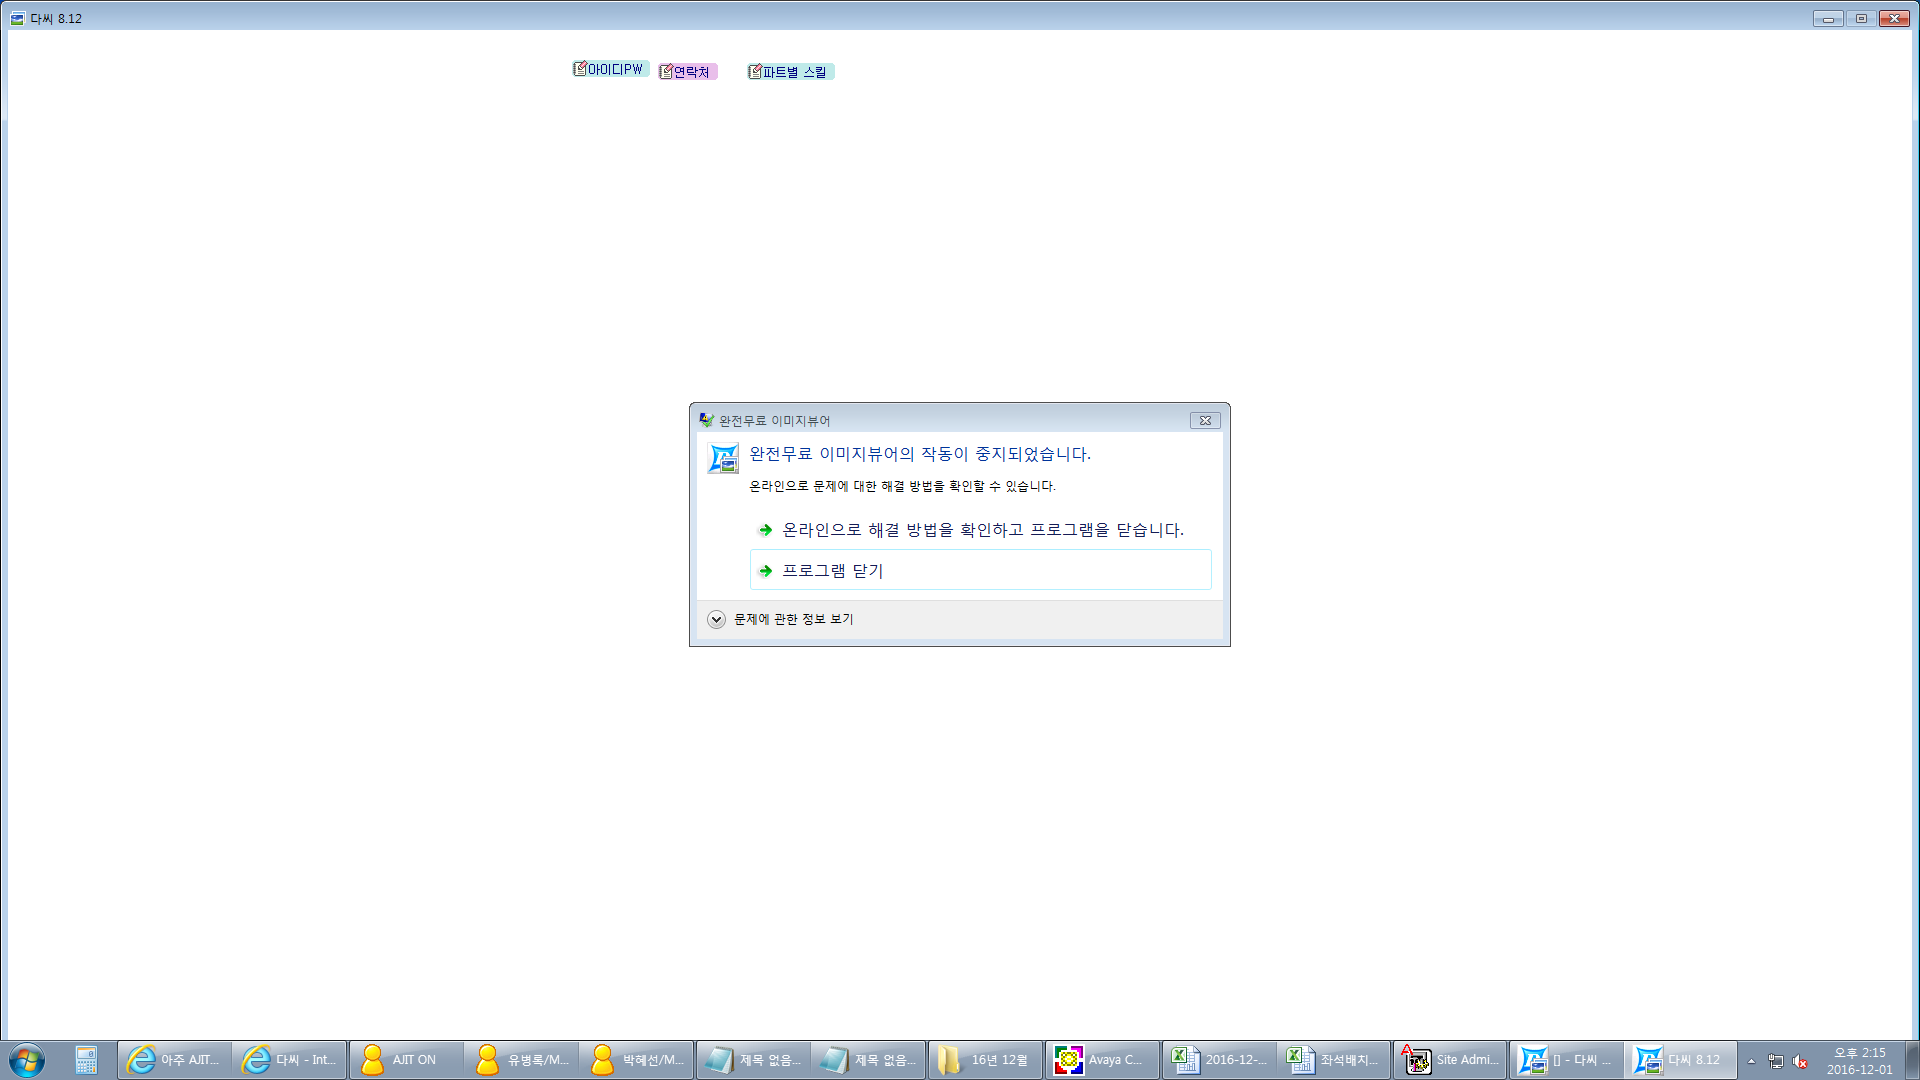
Task: Open the 16년 12월 folder taskbar item
Action: coord(985,1060)
